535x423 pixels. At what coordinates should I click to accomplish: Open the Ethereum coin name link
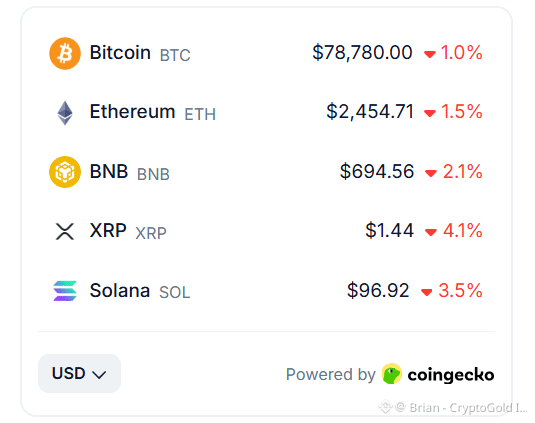(132, 112)
